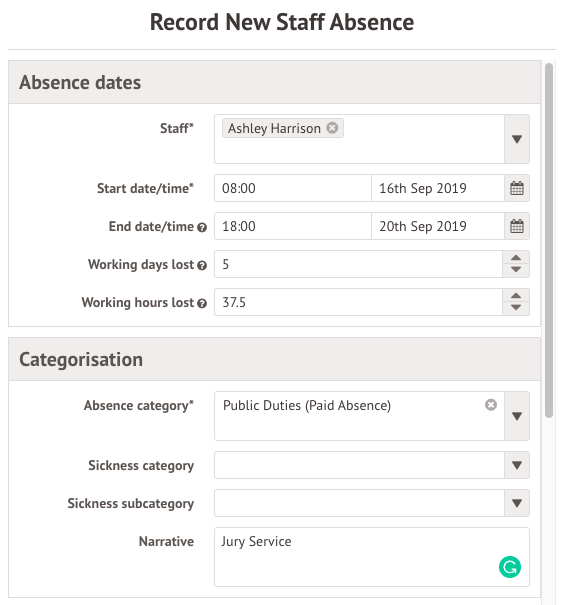Click the 18:00 end time field

(293, 226)
